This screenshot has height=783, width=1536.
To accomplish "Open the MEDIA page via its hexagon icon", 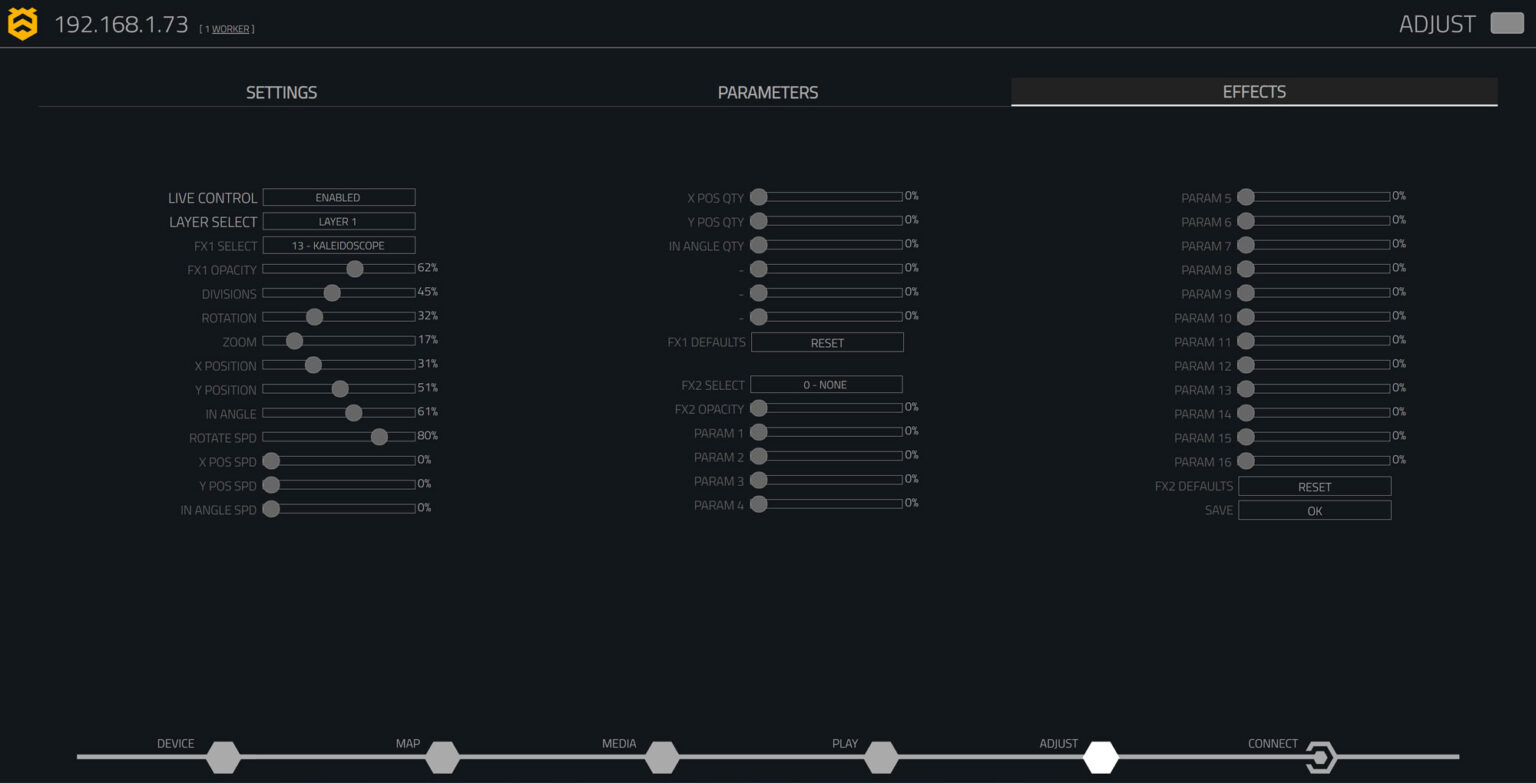I will (x=662, y=758).
